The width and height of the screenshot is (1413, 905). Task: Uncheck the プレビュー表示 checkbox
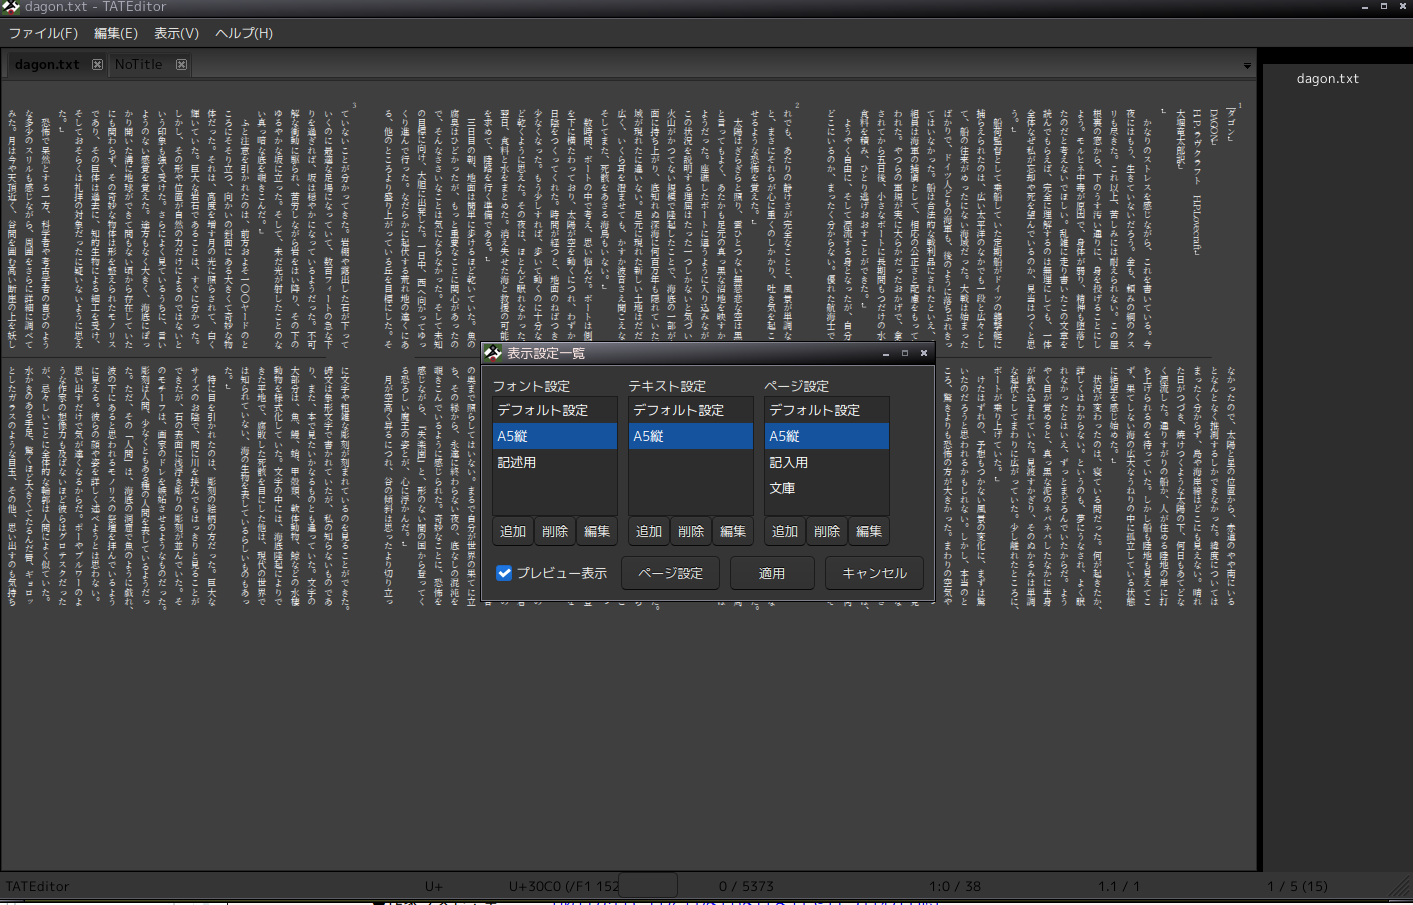[504, 573]
